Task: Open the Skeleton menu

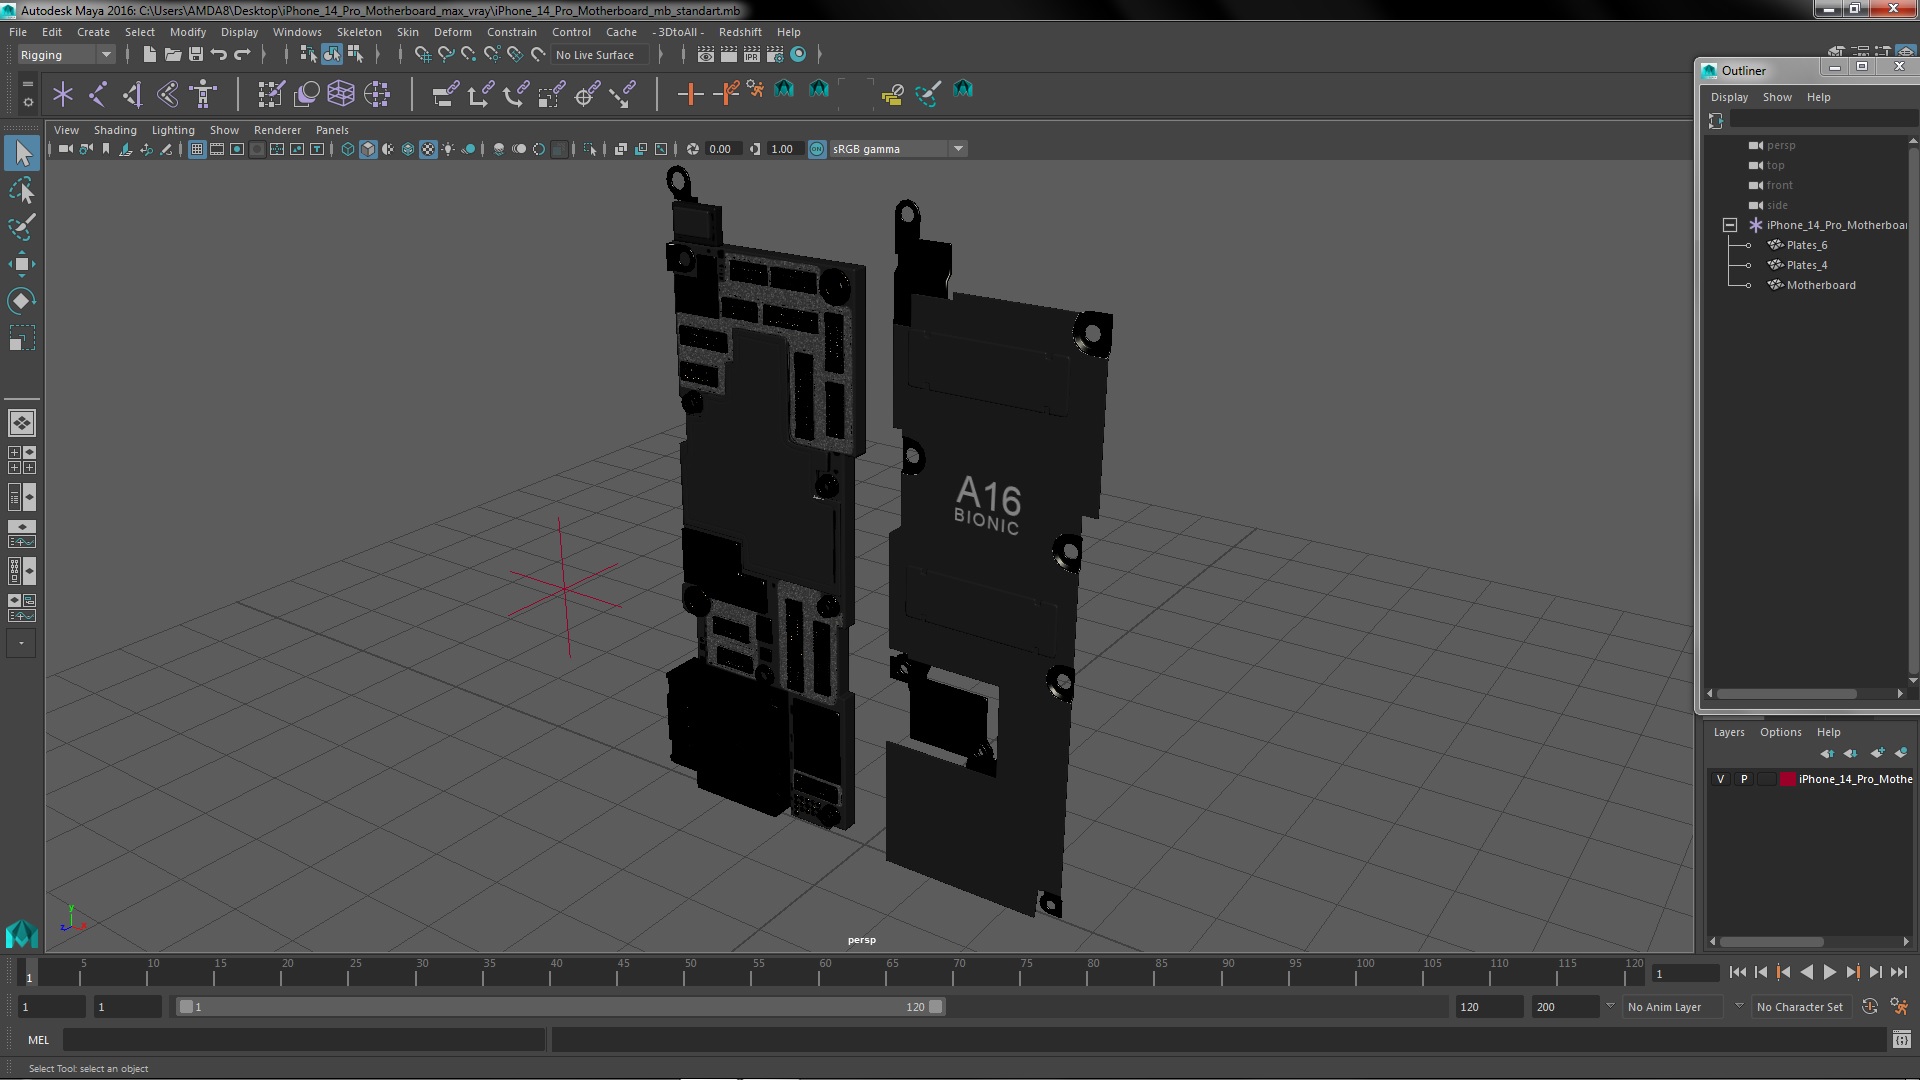Action: point(358,32)
